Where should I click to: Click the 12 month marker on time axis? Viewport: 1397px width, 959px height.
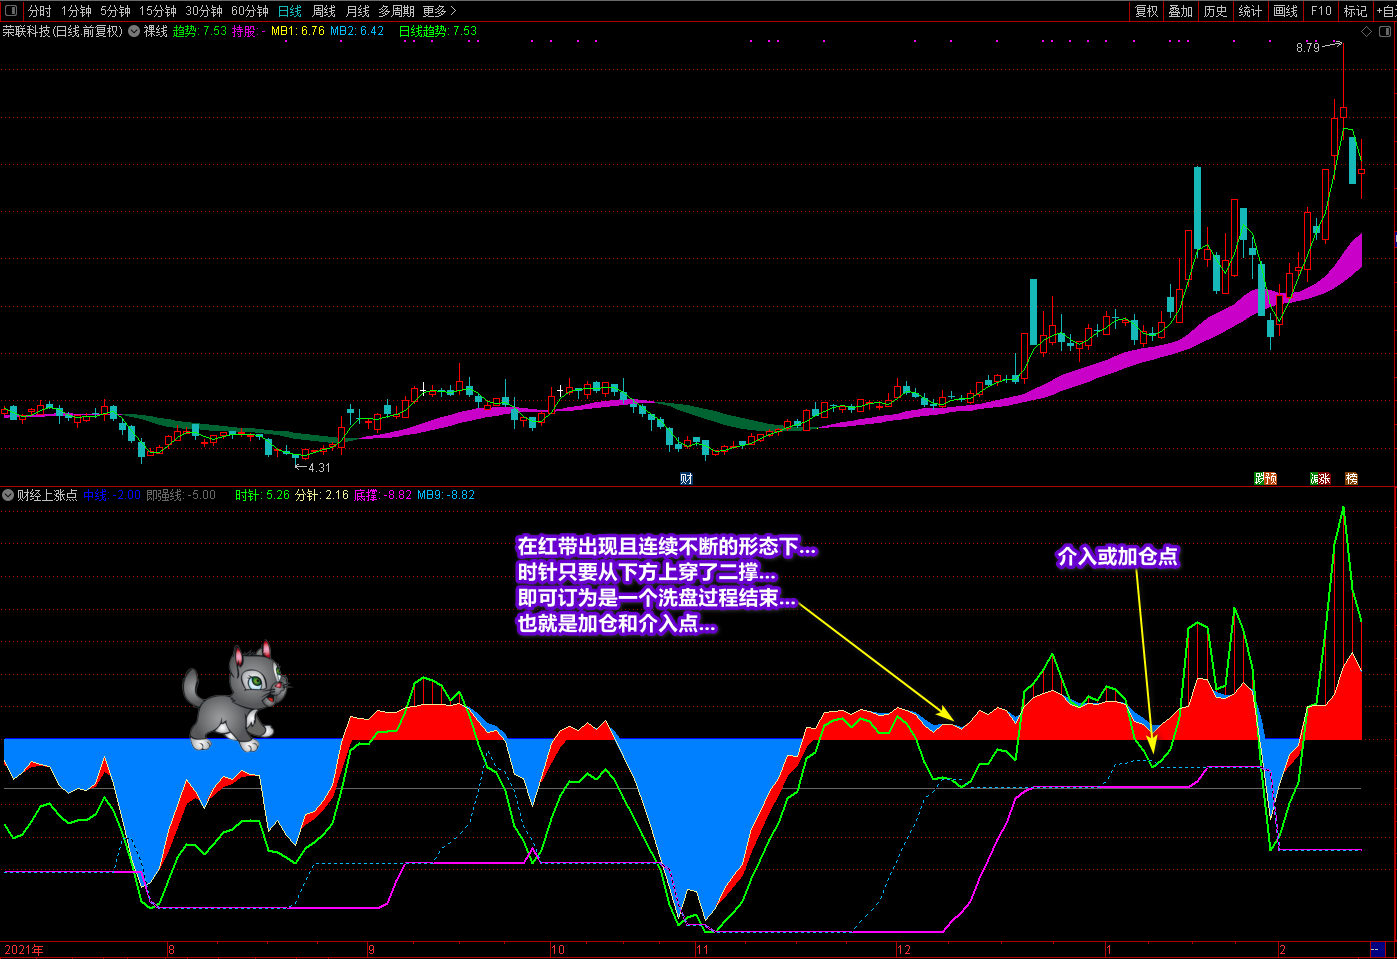904,950
